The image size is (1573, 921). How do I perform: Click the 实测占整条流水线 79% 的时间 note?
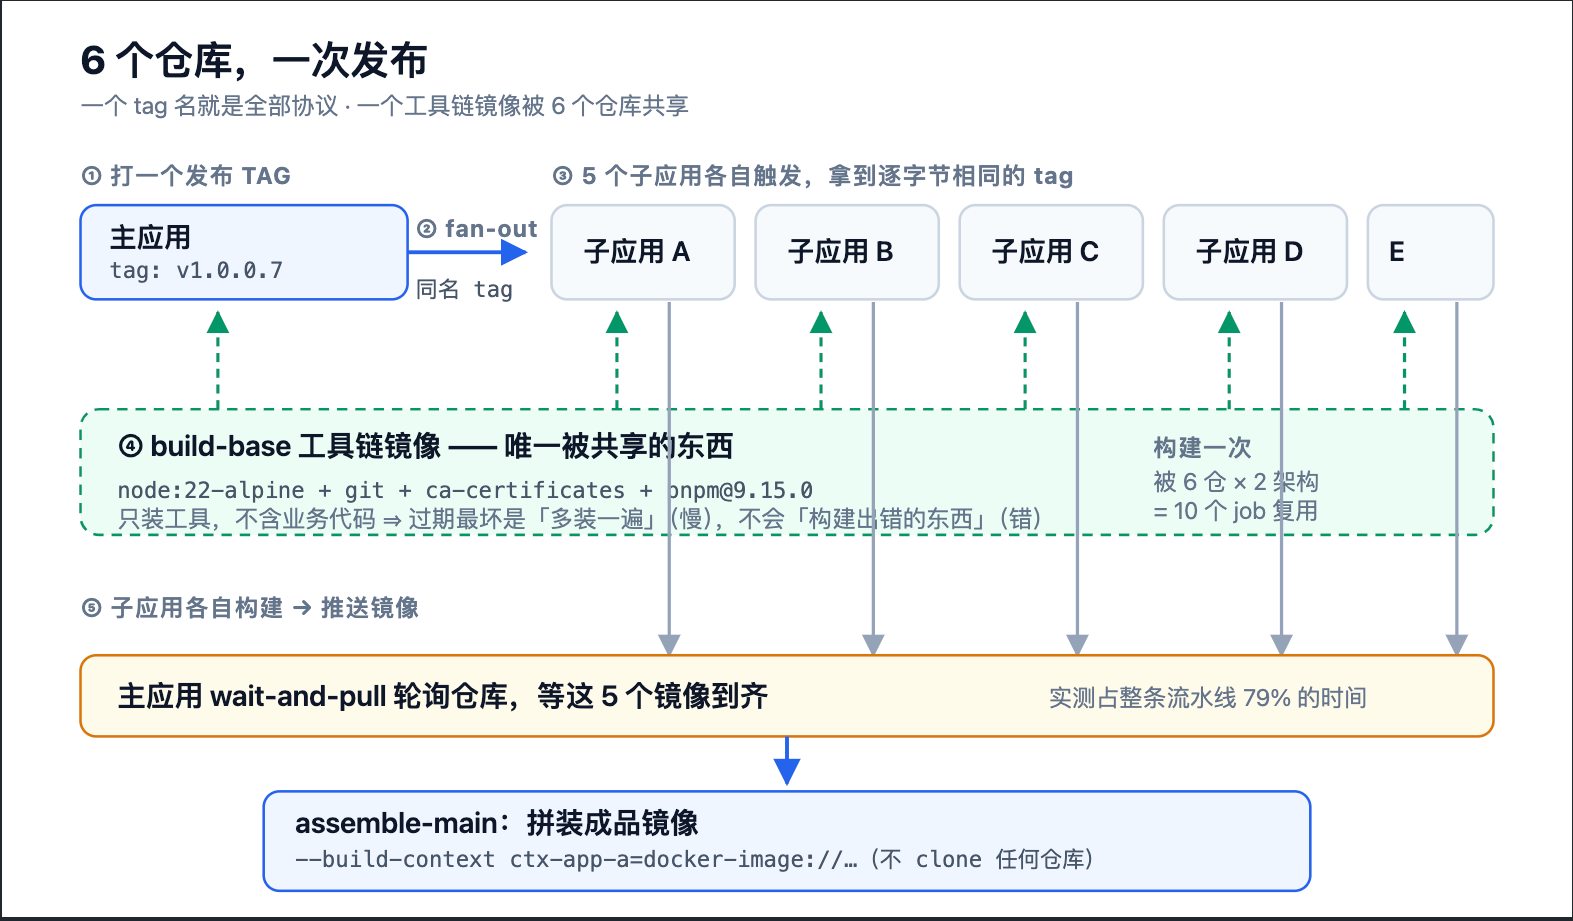point(1208,698)
